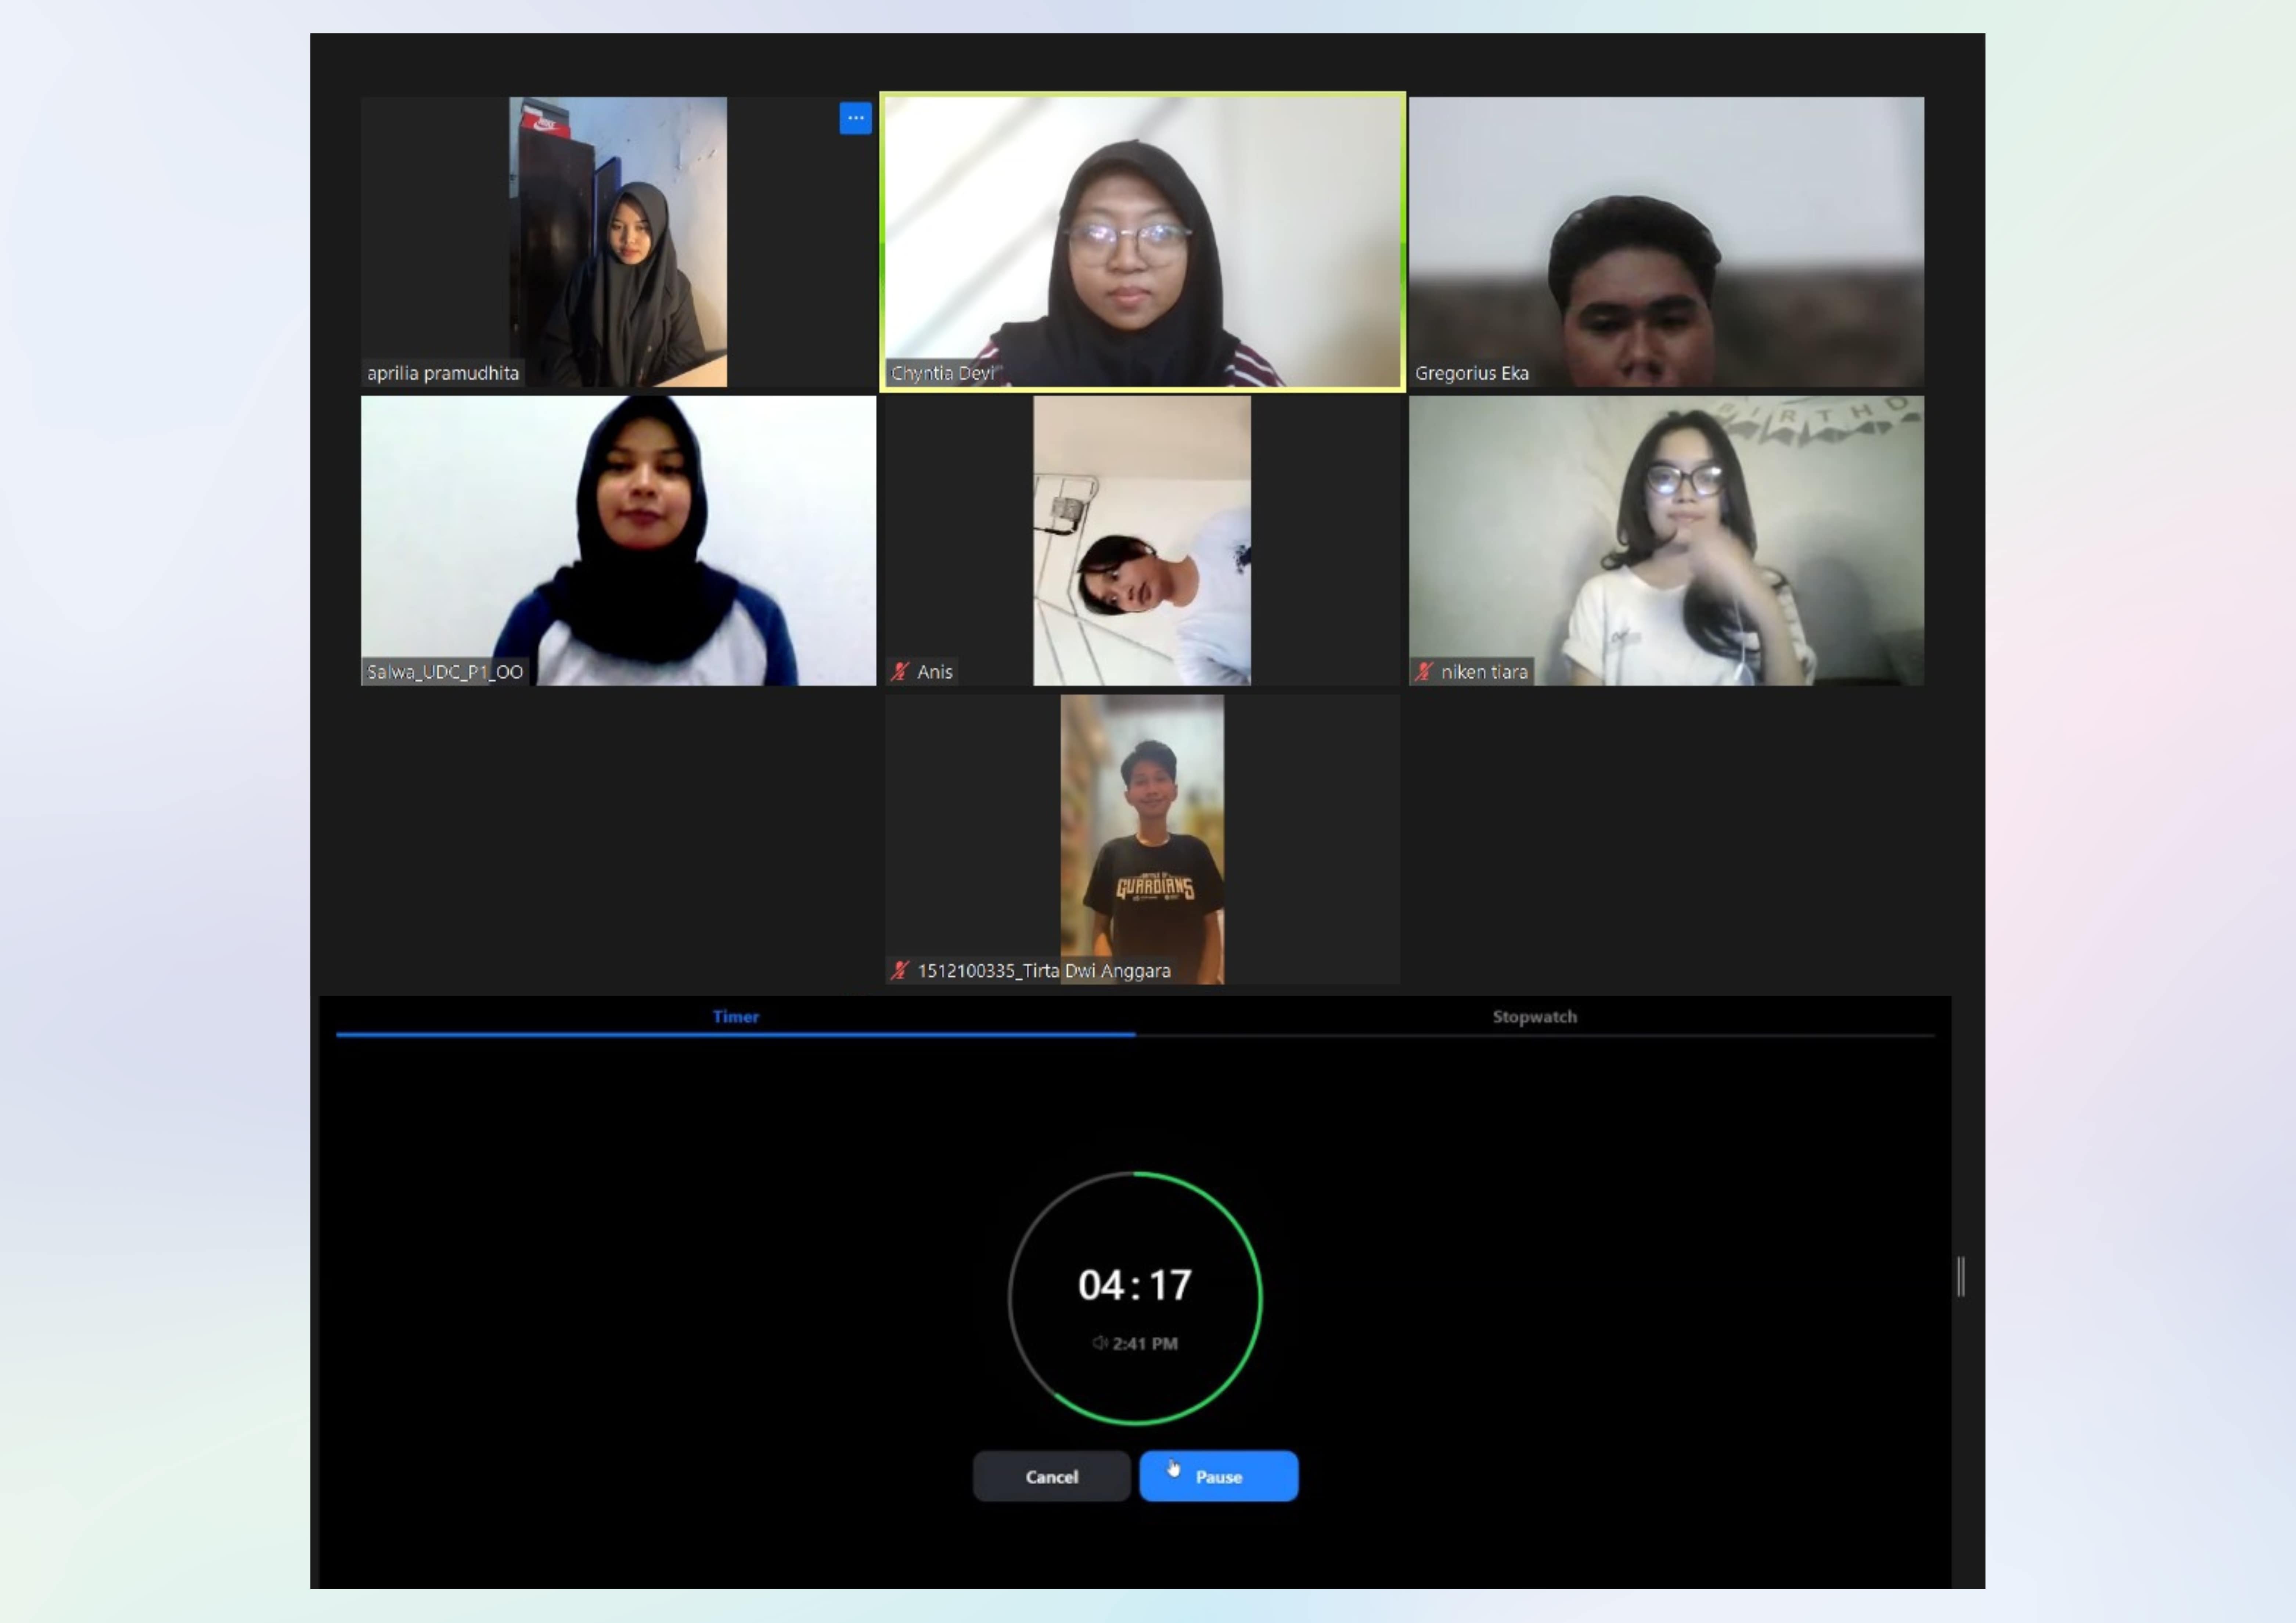Select Tirta Dwi Anggara's video tile
2296x1623 pixels.
tap(1142, 840)
